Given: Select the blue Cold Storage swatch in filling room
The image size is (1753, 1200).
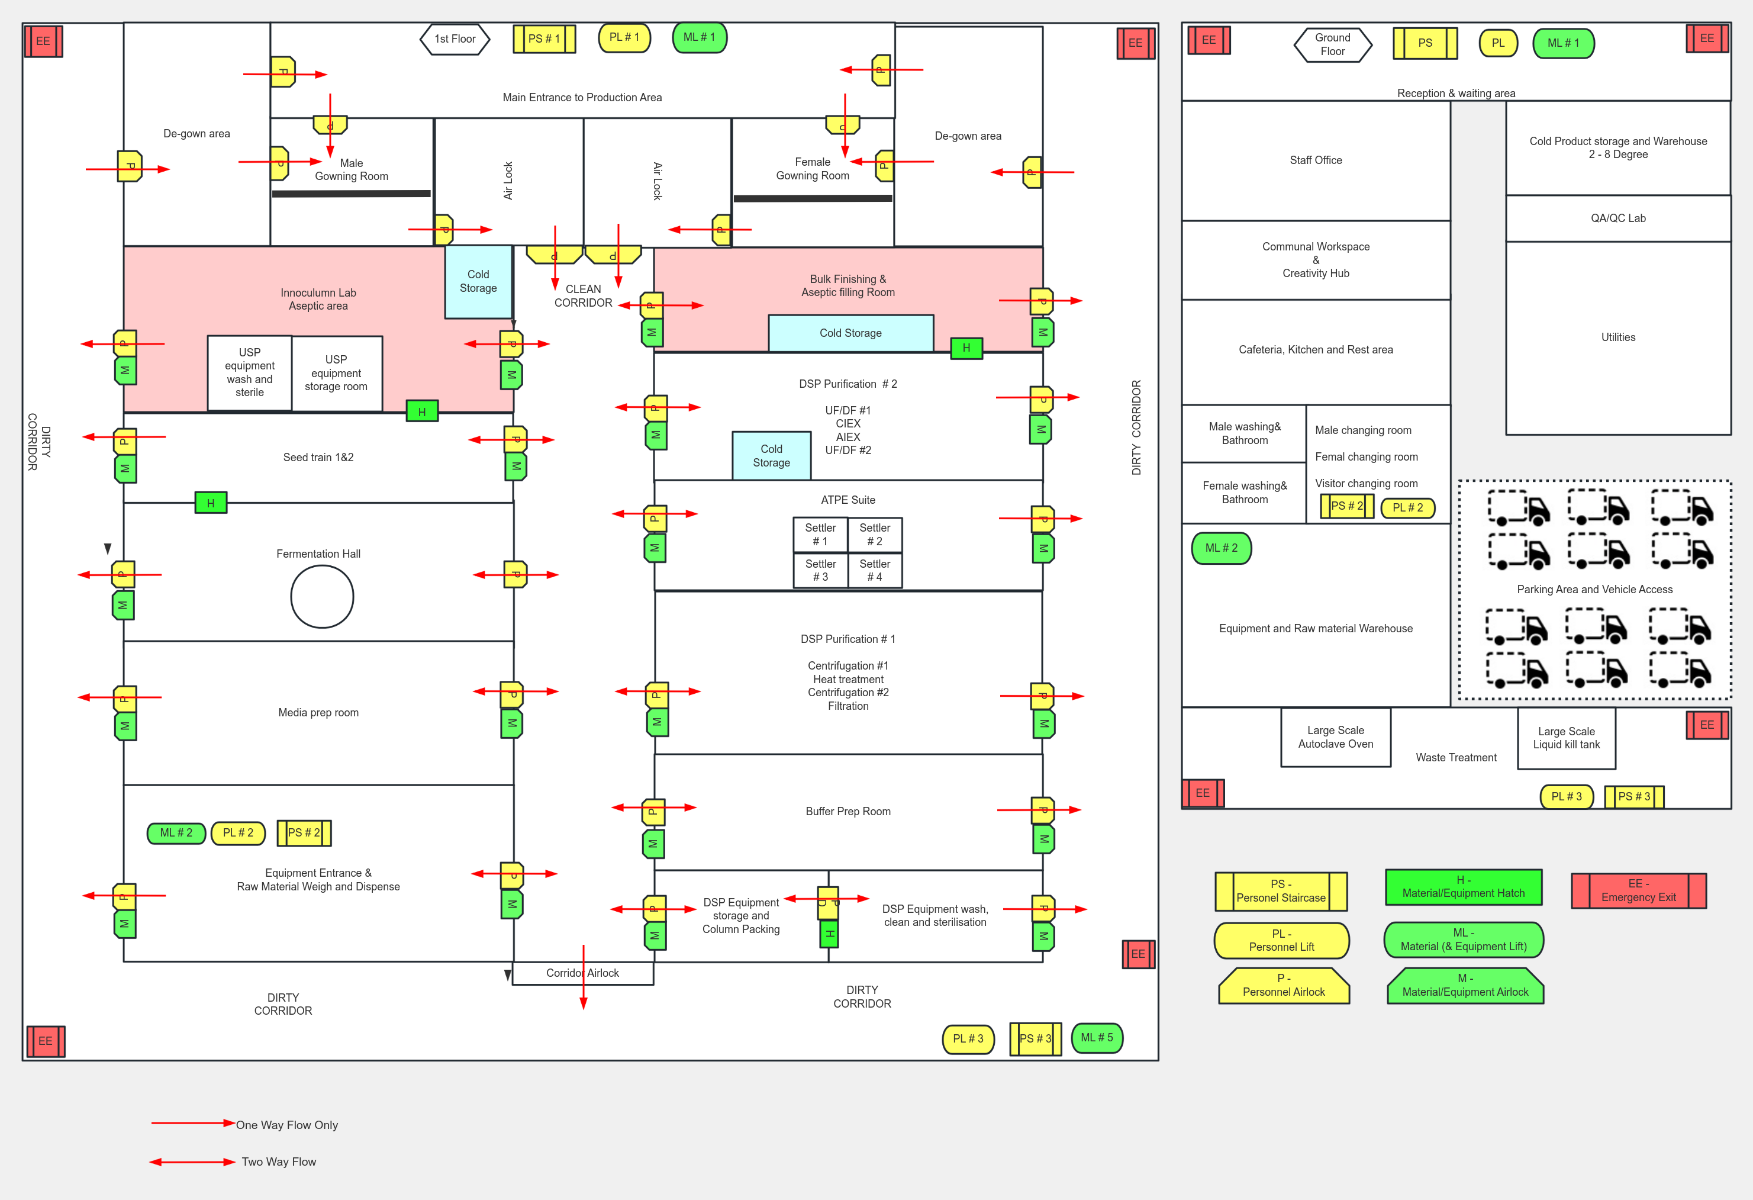Looking at the screenshot, I should [849, 332].
